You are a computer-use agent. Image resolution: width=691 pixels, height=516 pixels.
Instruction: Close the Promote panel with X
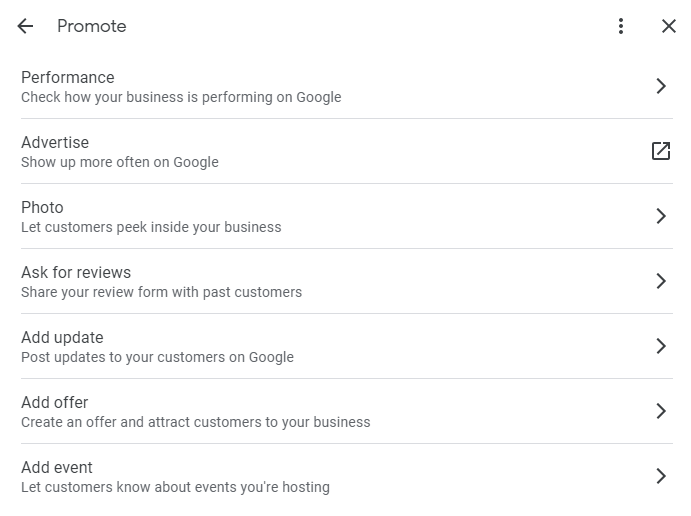click(669, 26)
